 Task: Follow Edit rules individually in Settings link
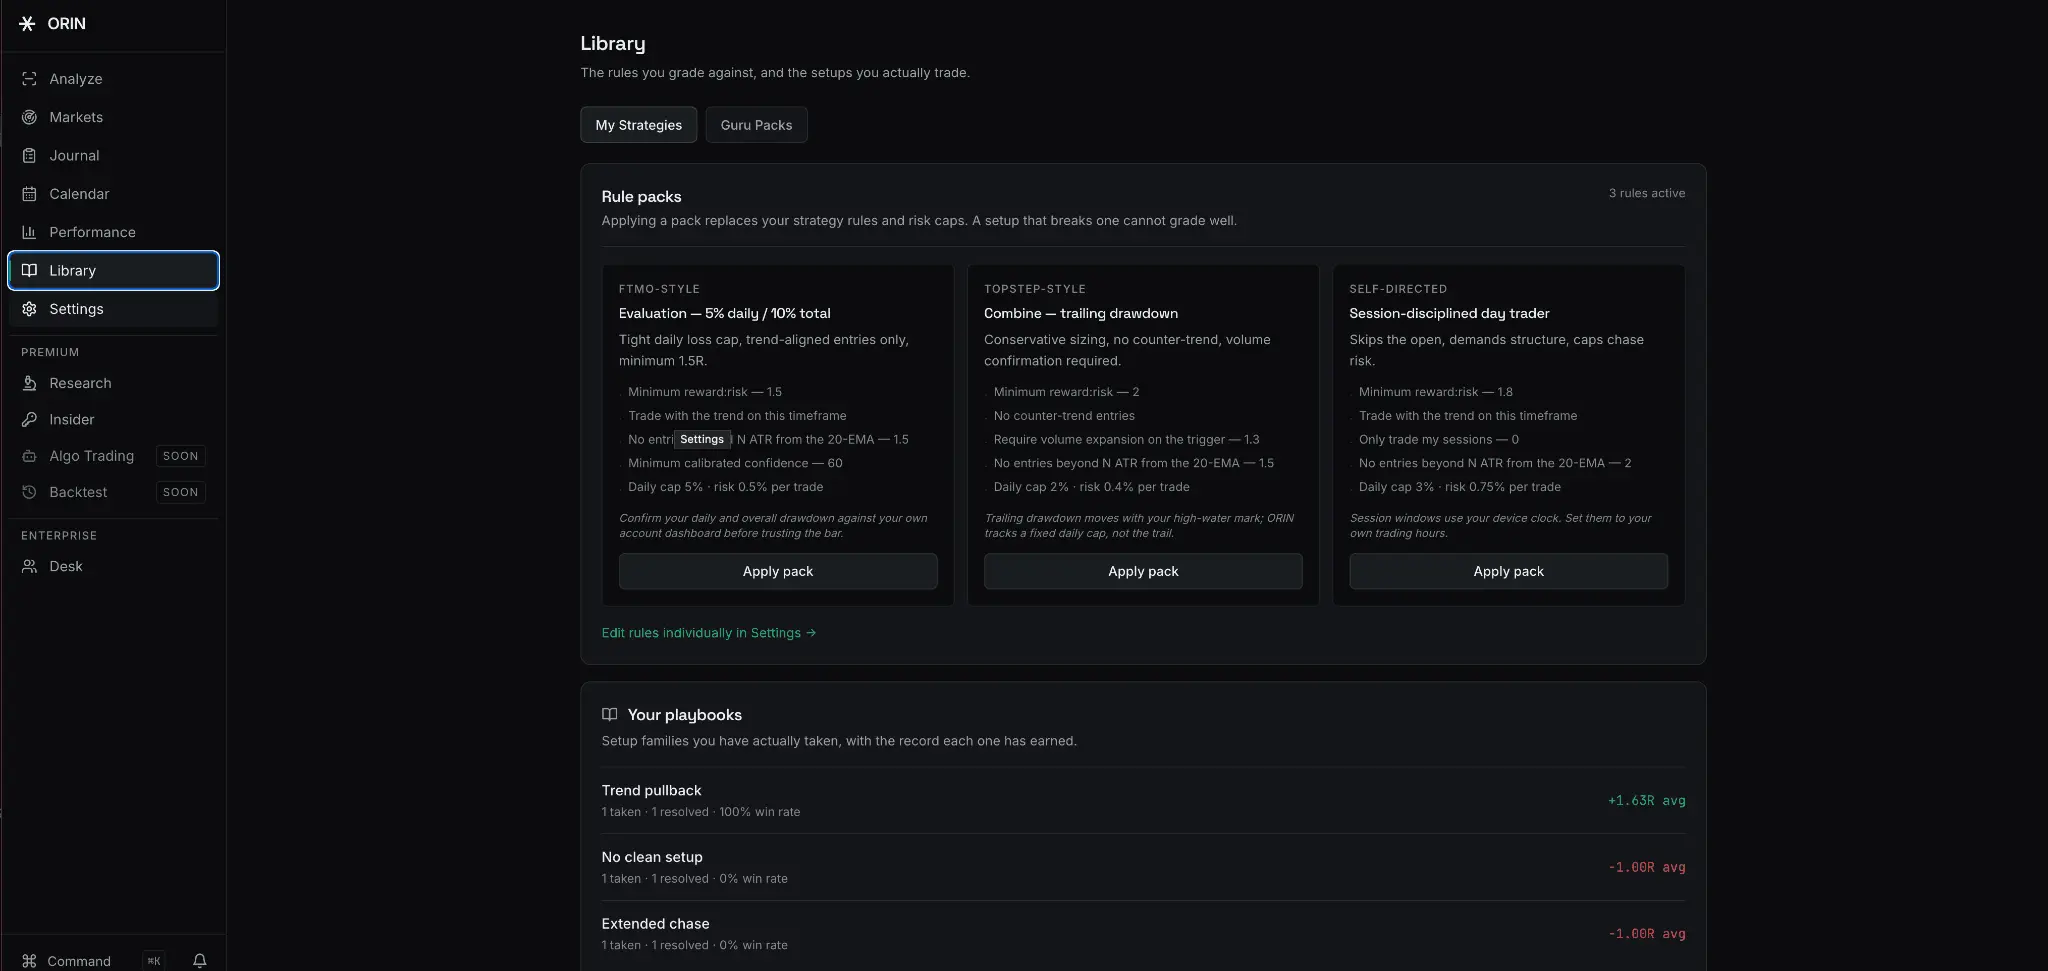[709, 633]
